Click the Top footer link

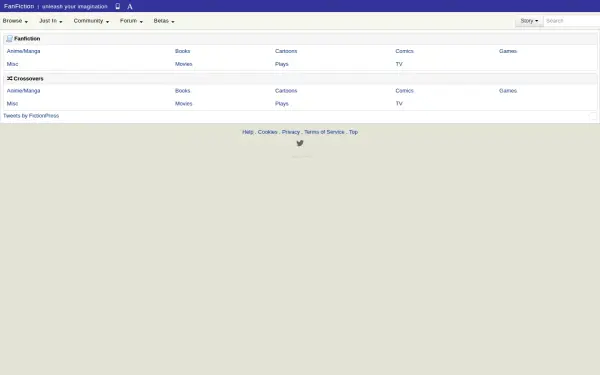point(353,132)
